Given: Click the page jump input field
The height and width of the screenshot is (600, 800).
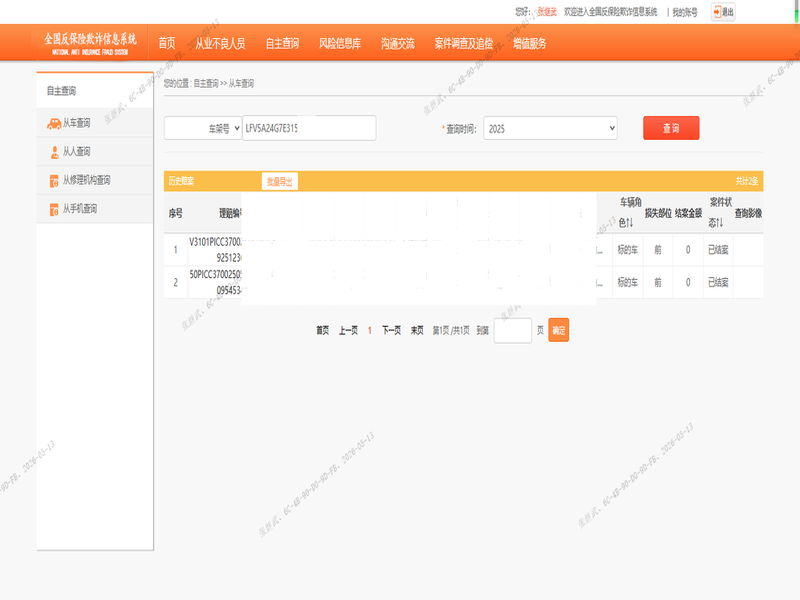Looking at the screenshot, I should (513, 331).
